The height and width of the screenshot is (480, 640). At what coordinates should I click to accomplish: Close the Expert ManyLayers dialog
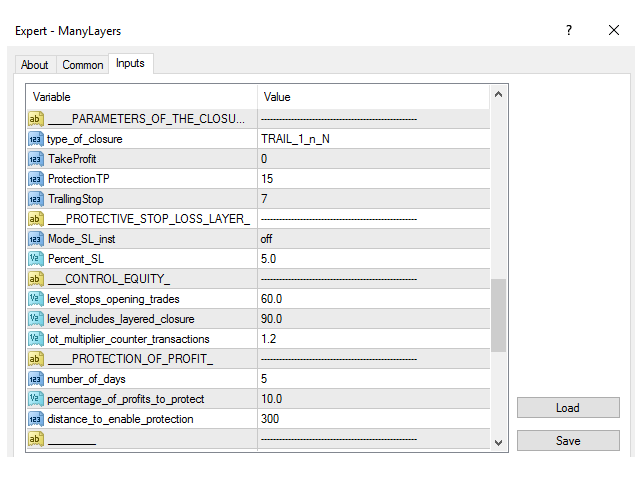pos(614,30)
